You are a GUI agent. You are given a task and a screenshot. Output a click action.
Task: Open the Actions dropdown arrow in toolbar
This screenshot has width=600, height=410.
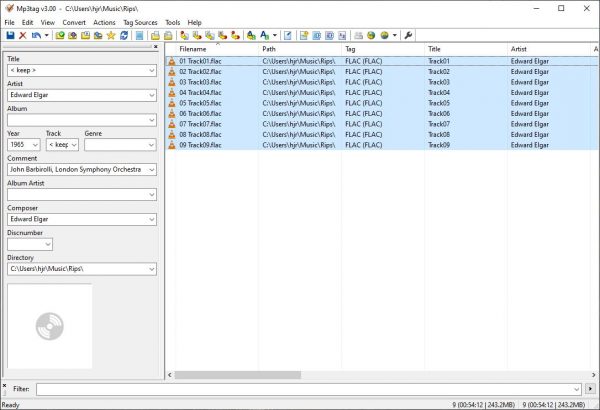pos(275,36)
